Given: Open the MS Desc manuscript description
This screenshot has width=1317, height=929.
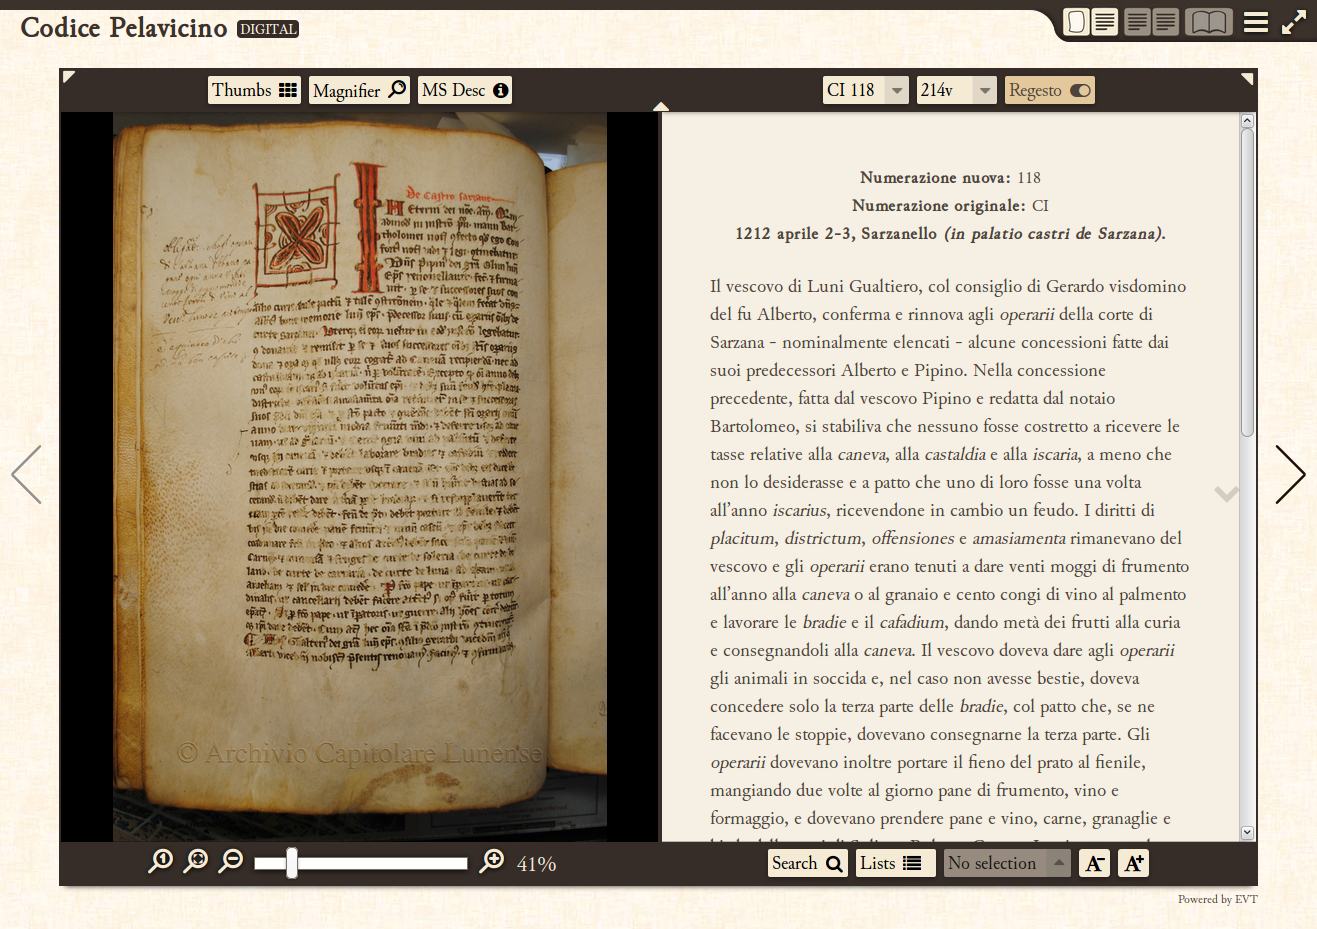Looking at the screenshot, I should click(x=464, y=89).
